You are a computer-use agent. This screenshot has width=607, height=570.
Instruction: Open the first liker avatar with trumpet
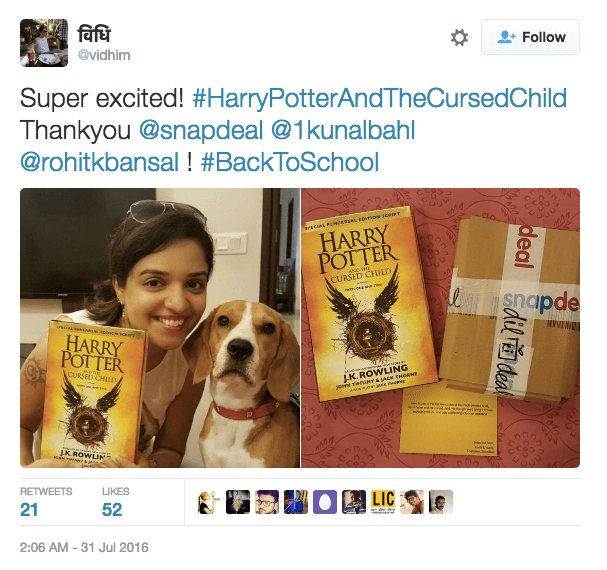click(x=209, y=502)
